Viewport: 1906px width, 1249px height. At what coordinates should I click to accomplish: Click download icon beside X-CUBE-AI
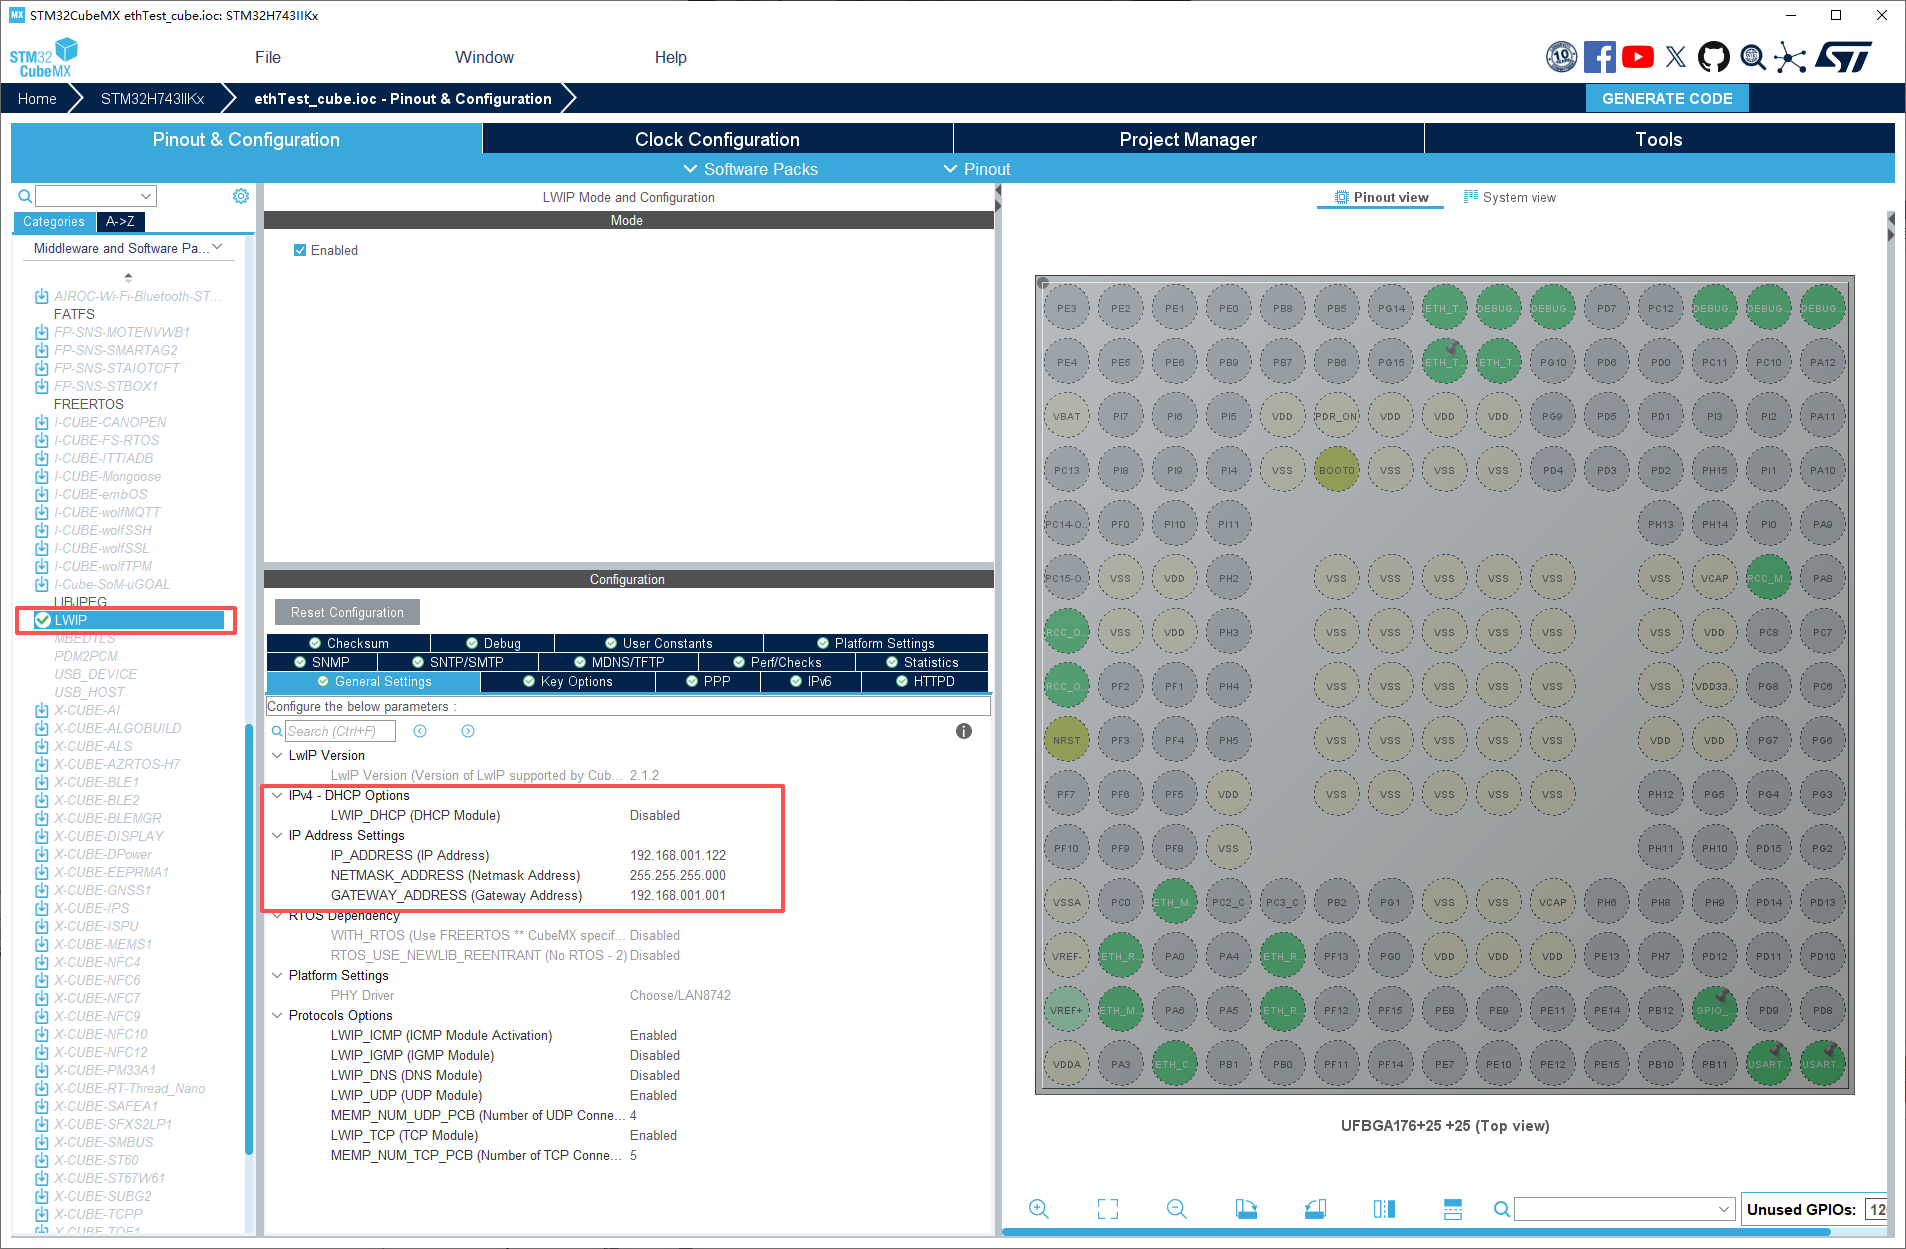pyautogui.click(x=42, y=710)
